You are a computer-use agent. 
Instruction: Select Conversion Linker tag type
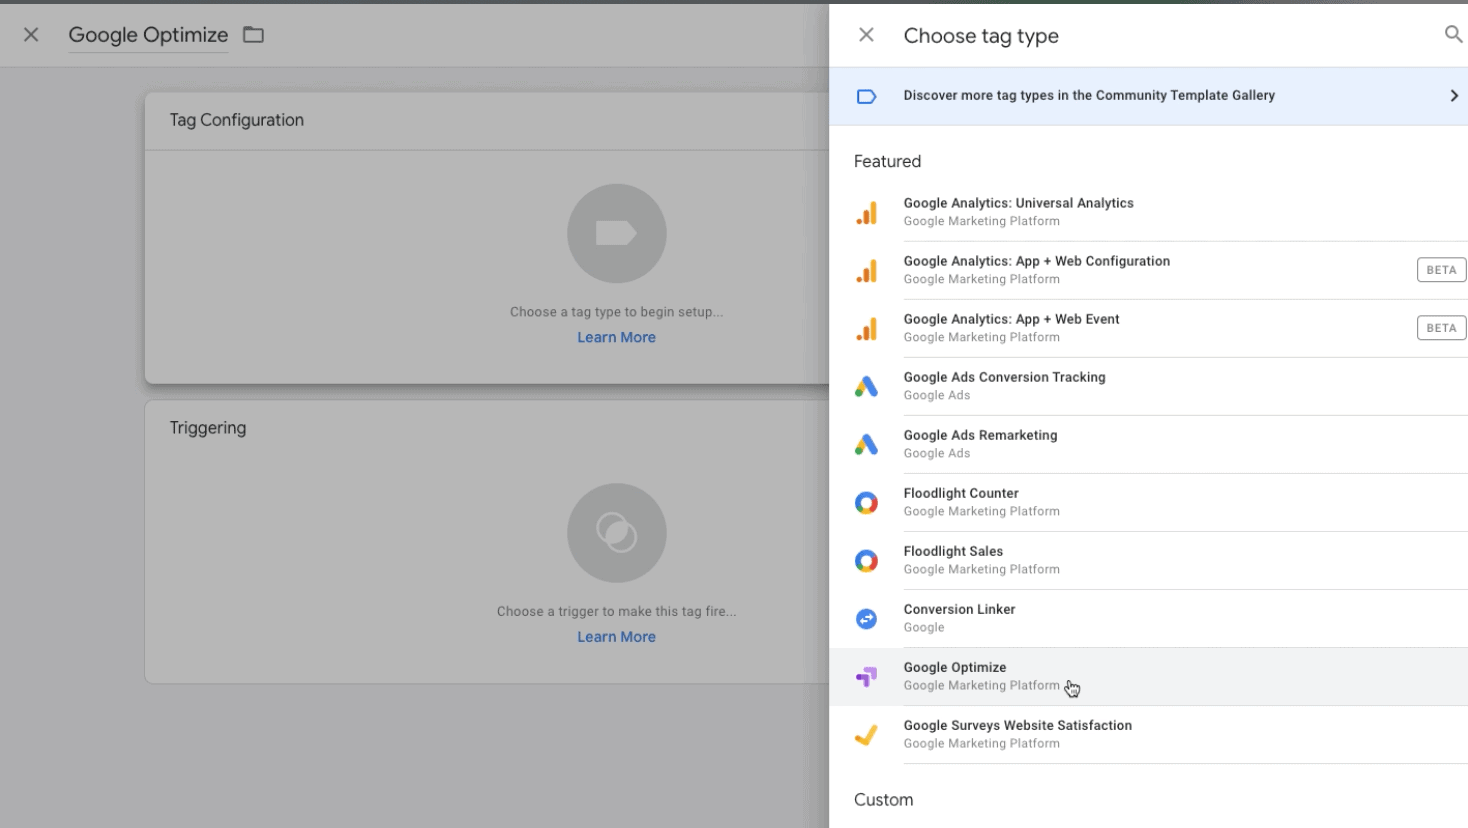(1148, 618)
